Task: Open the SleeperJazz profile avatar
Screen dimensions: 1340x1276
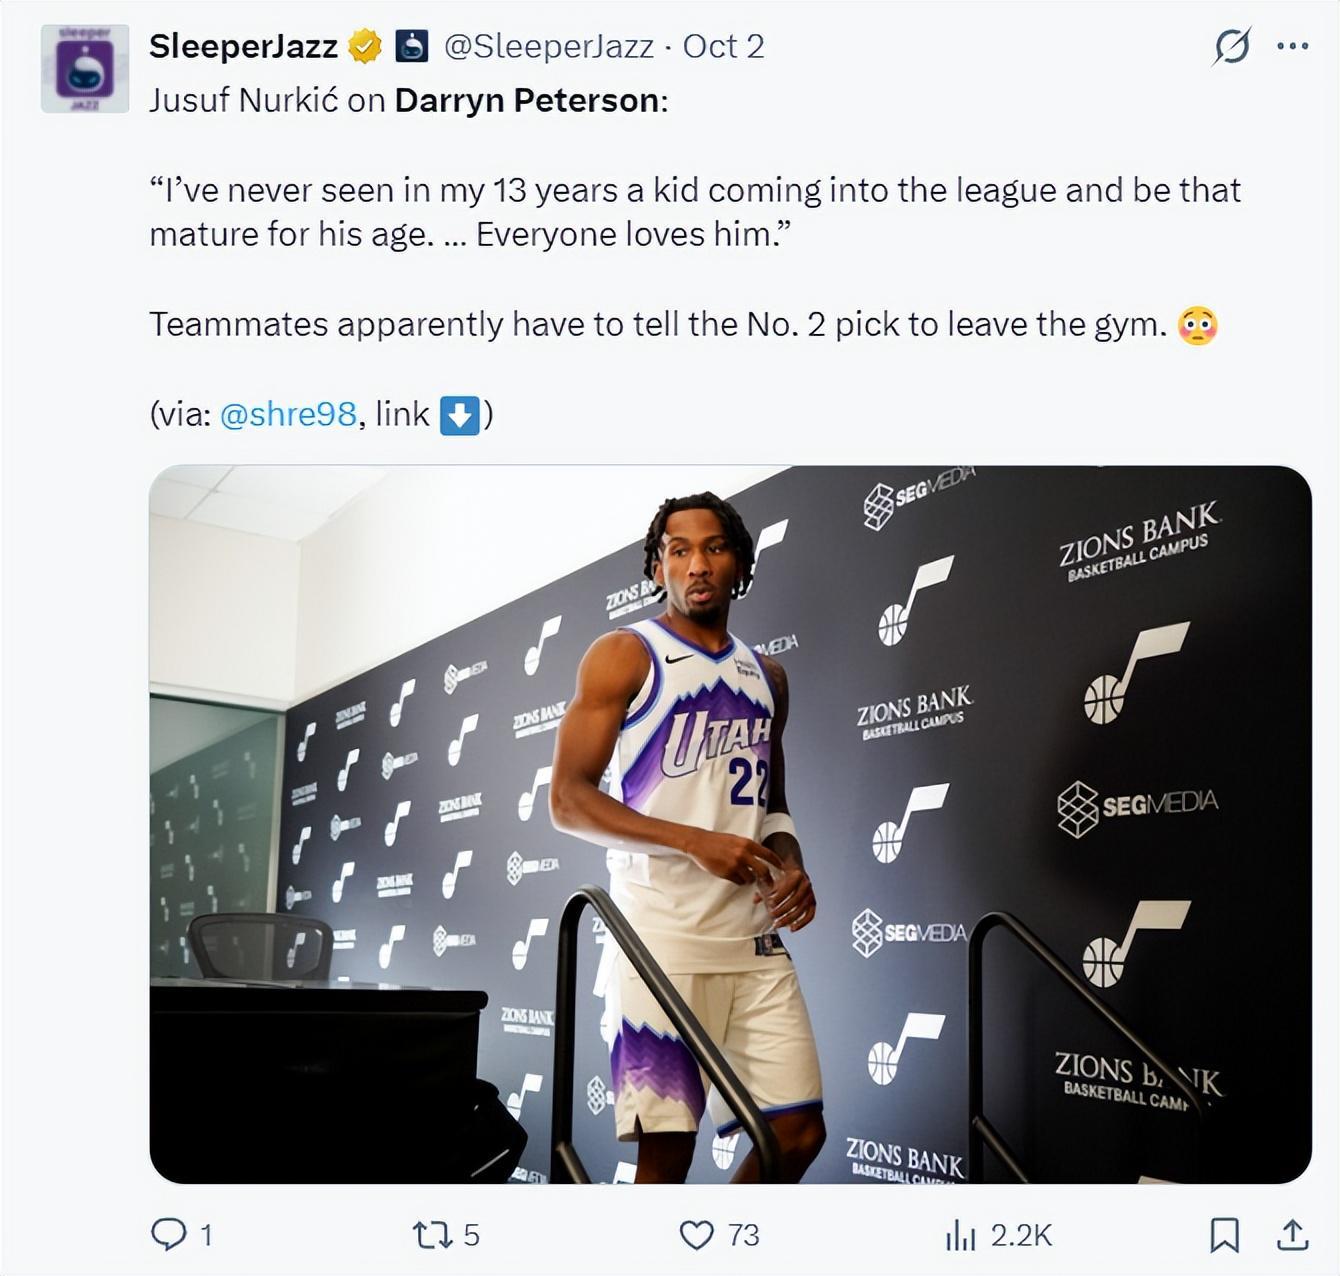Action: (x=85, y=69)
